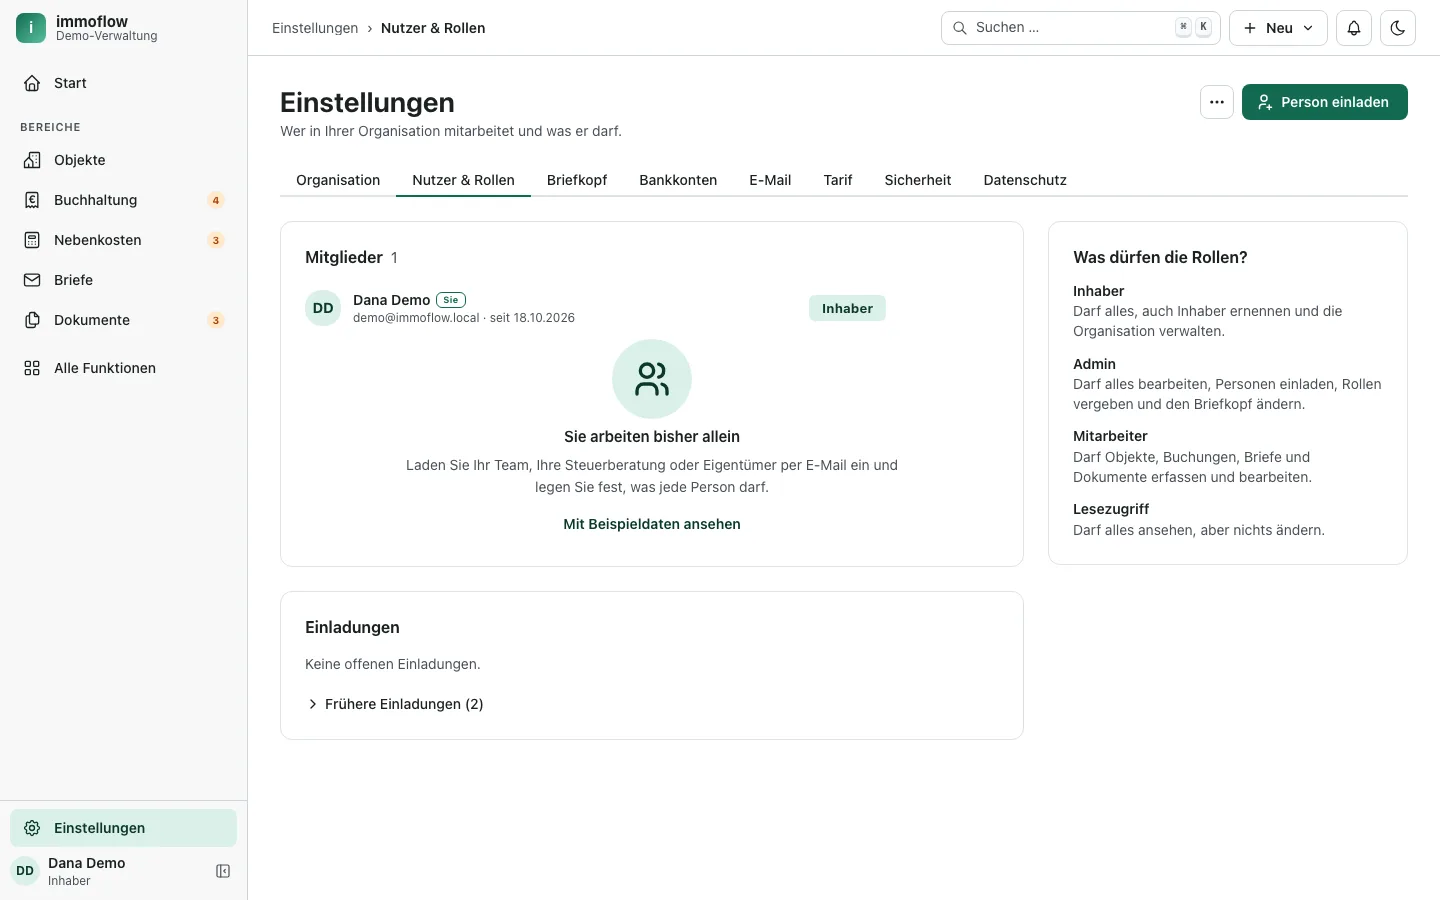Click Dana Demo name in sidebar footer
Viewport: 1440px width, 900px height.
87,863
